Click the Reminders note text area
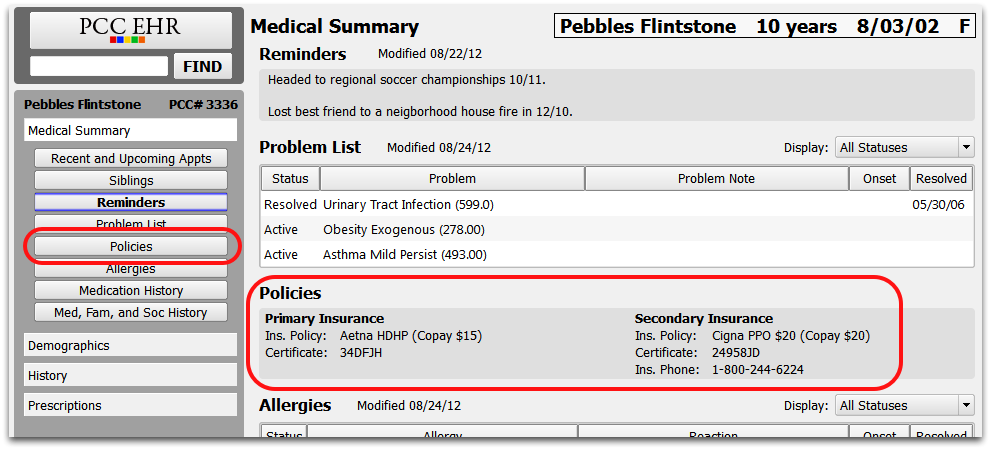Image resolution: width=991 pixels, height=450 pixels. (617, 95)
